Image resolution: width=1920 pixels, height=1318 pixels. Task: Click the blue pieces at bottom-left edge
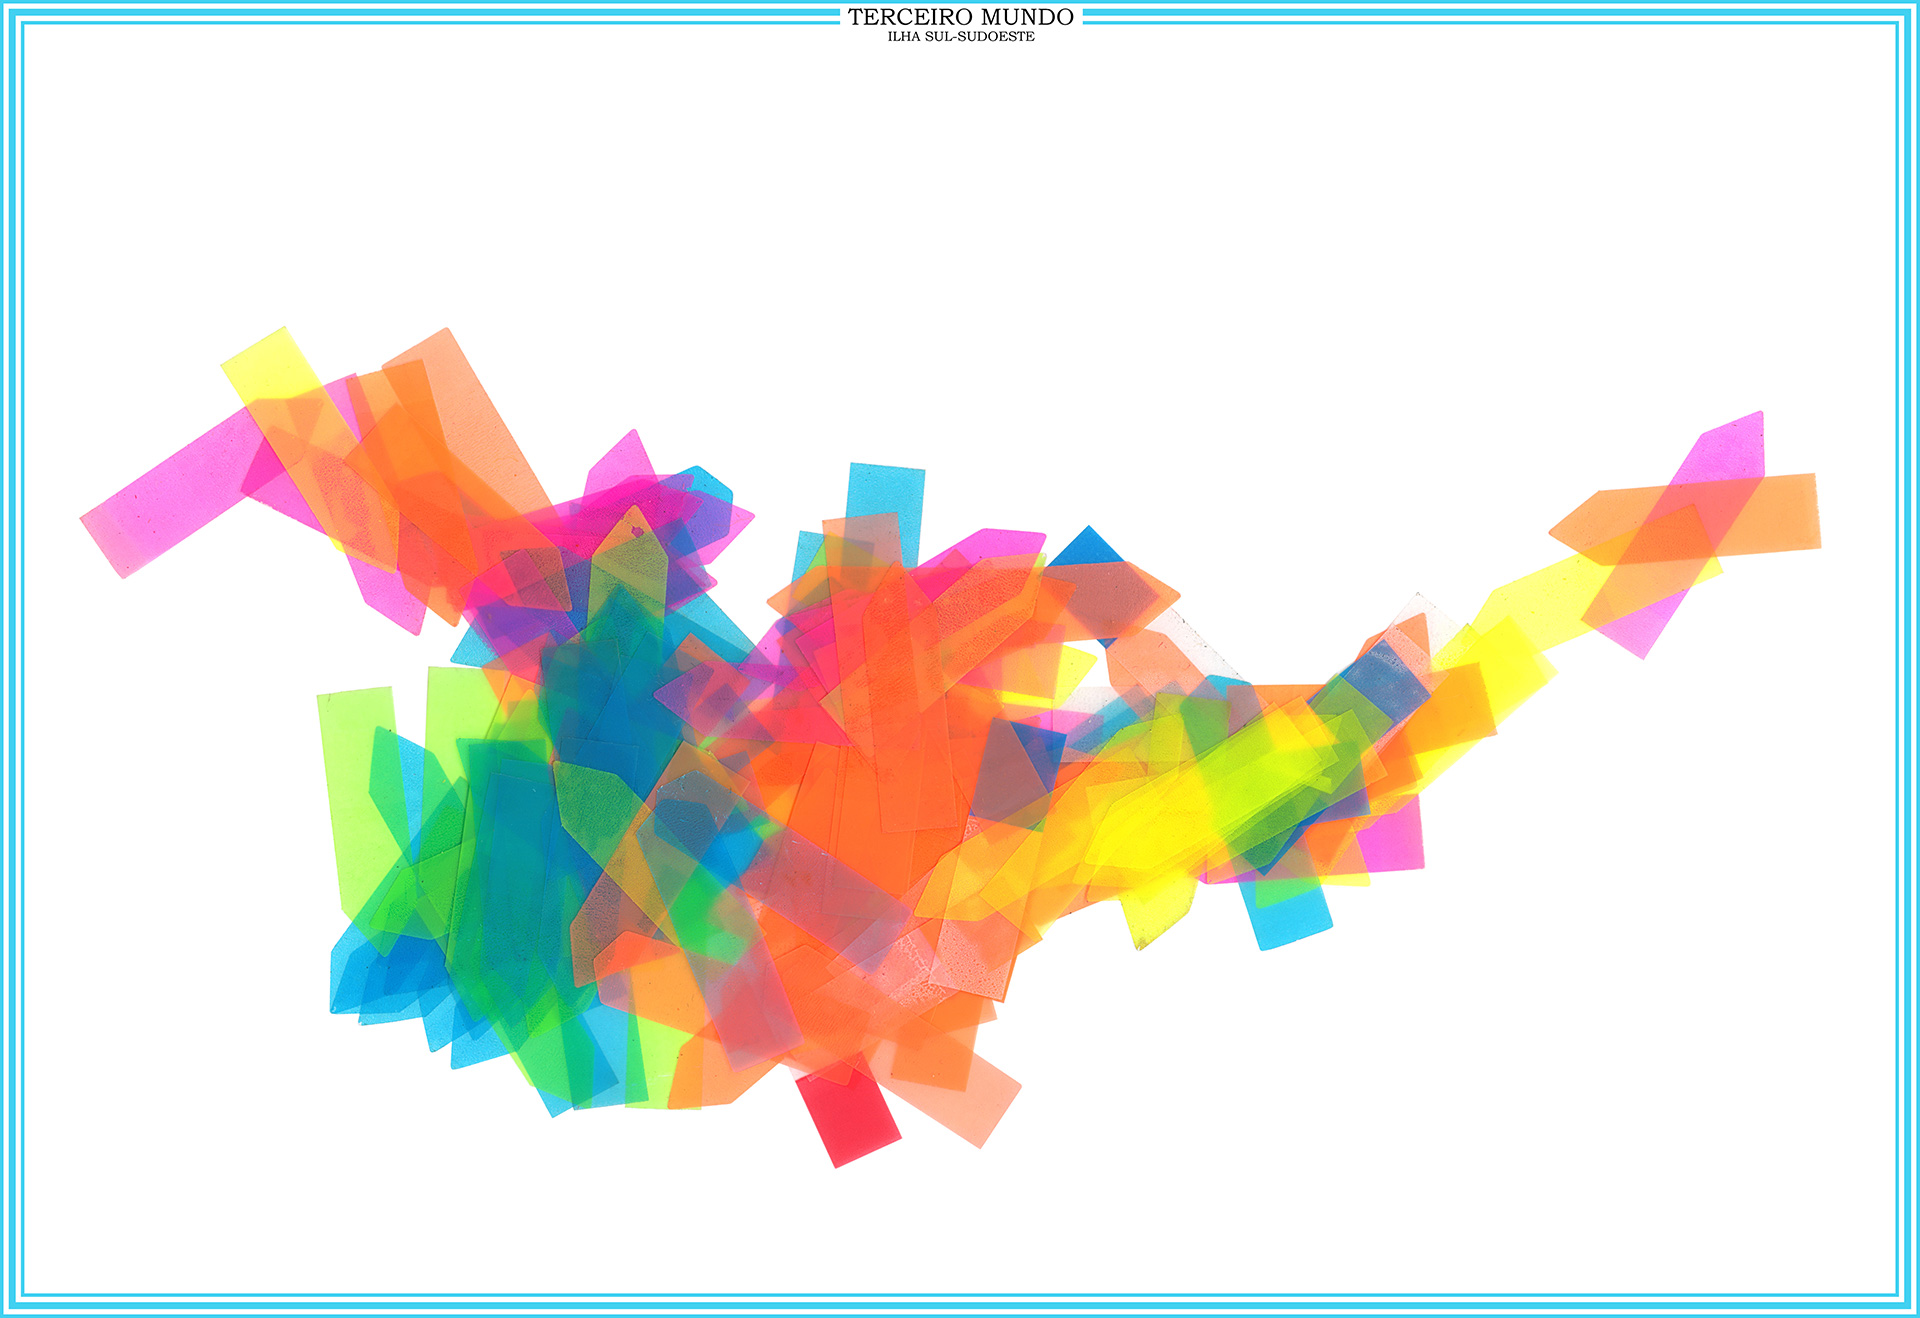point(370,975)
